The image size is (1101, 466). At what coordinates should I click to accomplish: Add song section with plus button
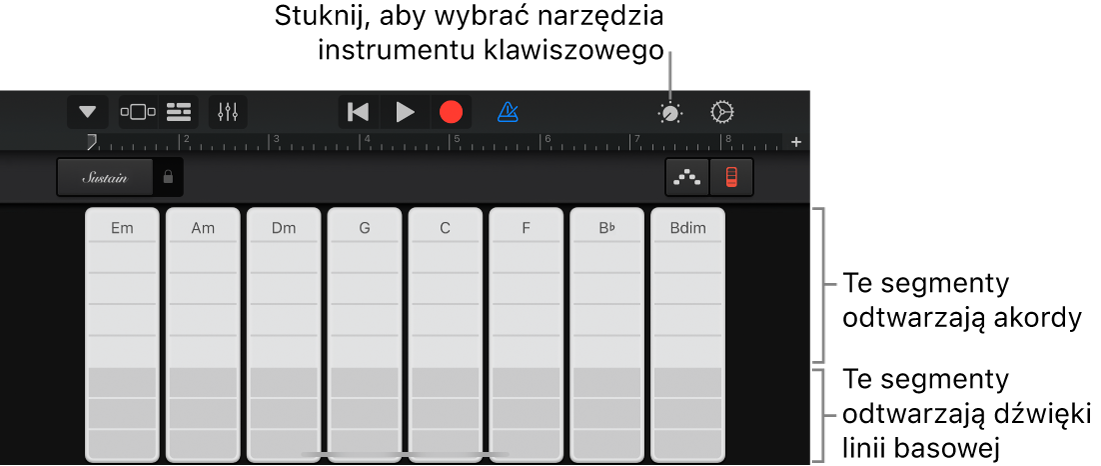pyautogui.click(x=796, y=142)
